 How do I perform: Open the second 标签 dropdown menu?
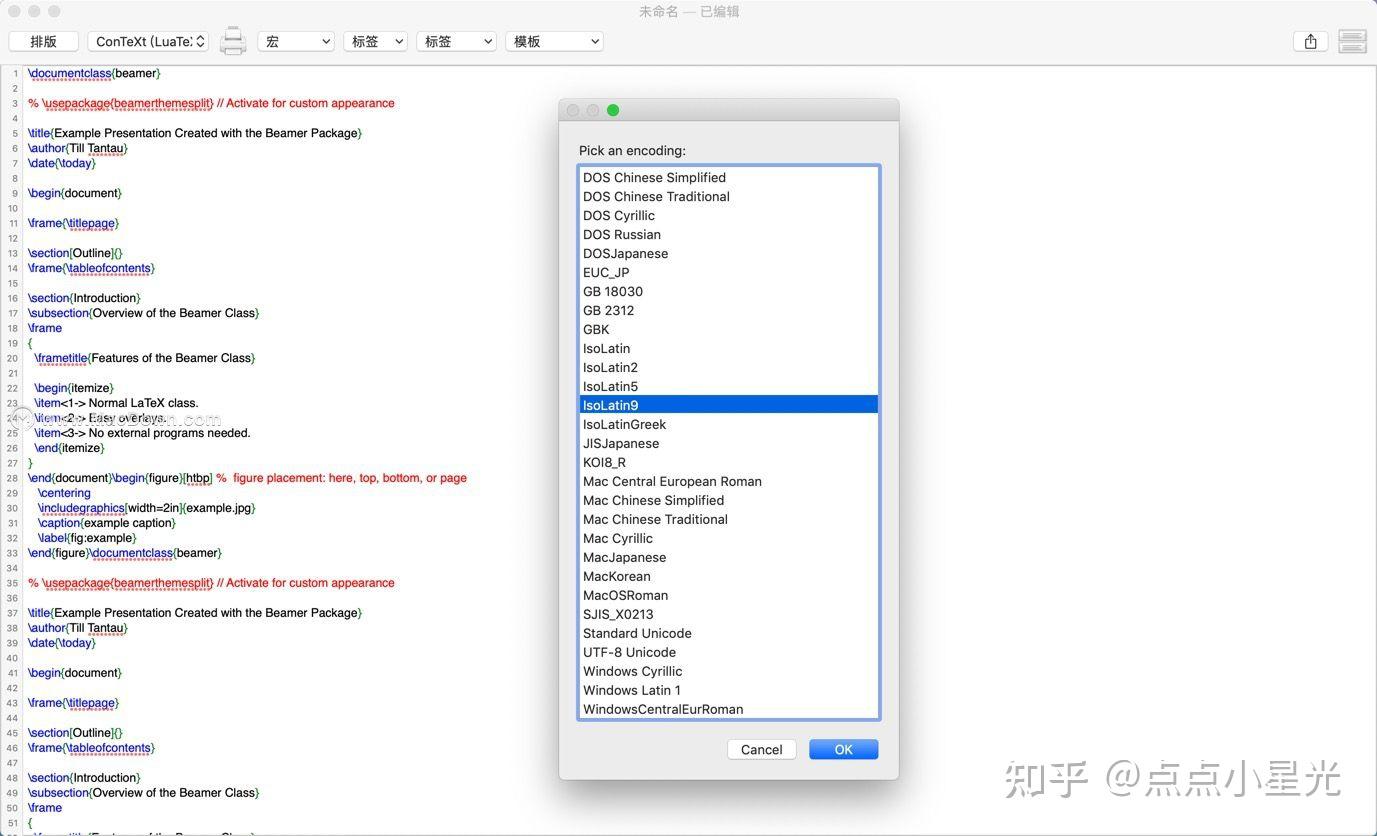tap(456, 41)
